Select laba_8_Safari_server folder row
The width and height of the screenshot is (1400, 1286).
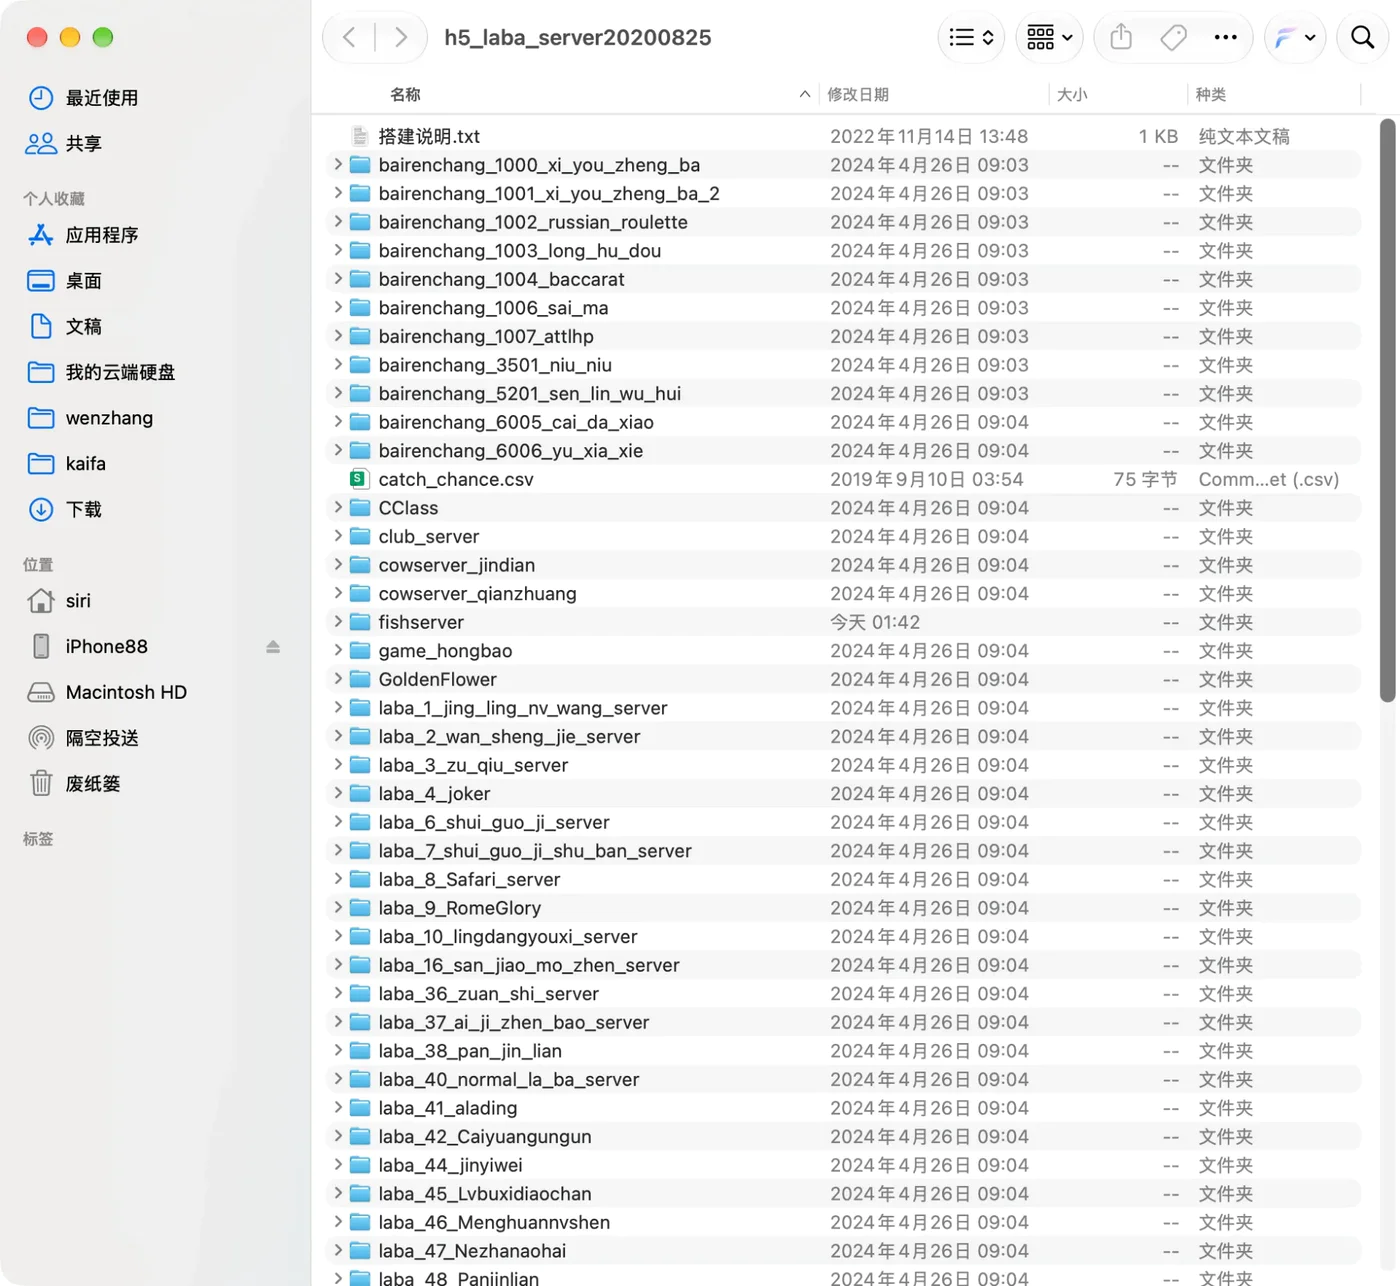click(x=843, y=880)
